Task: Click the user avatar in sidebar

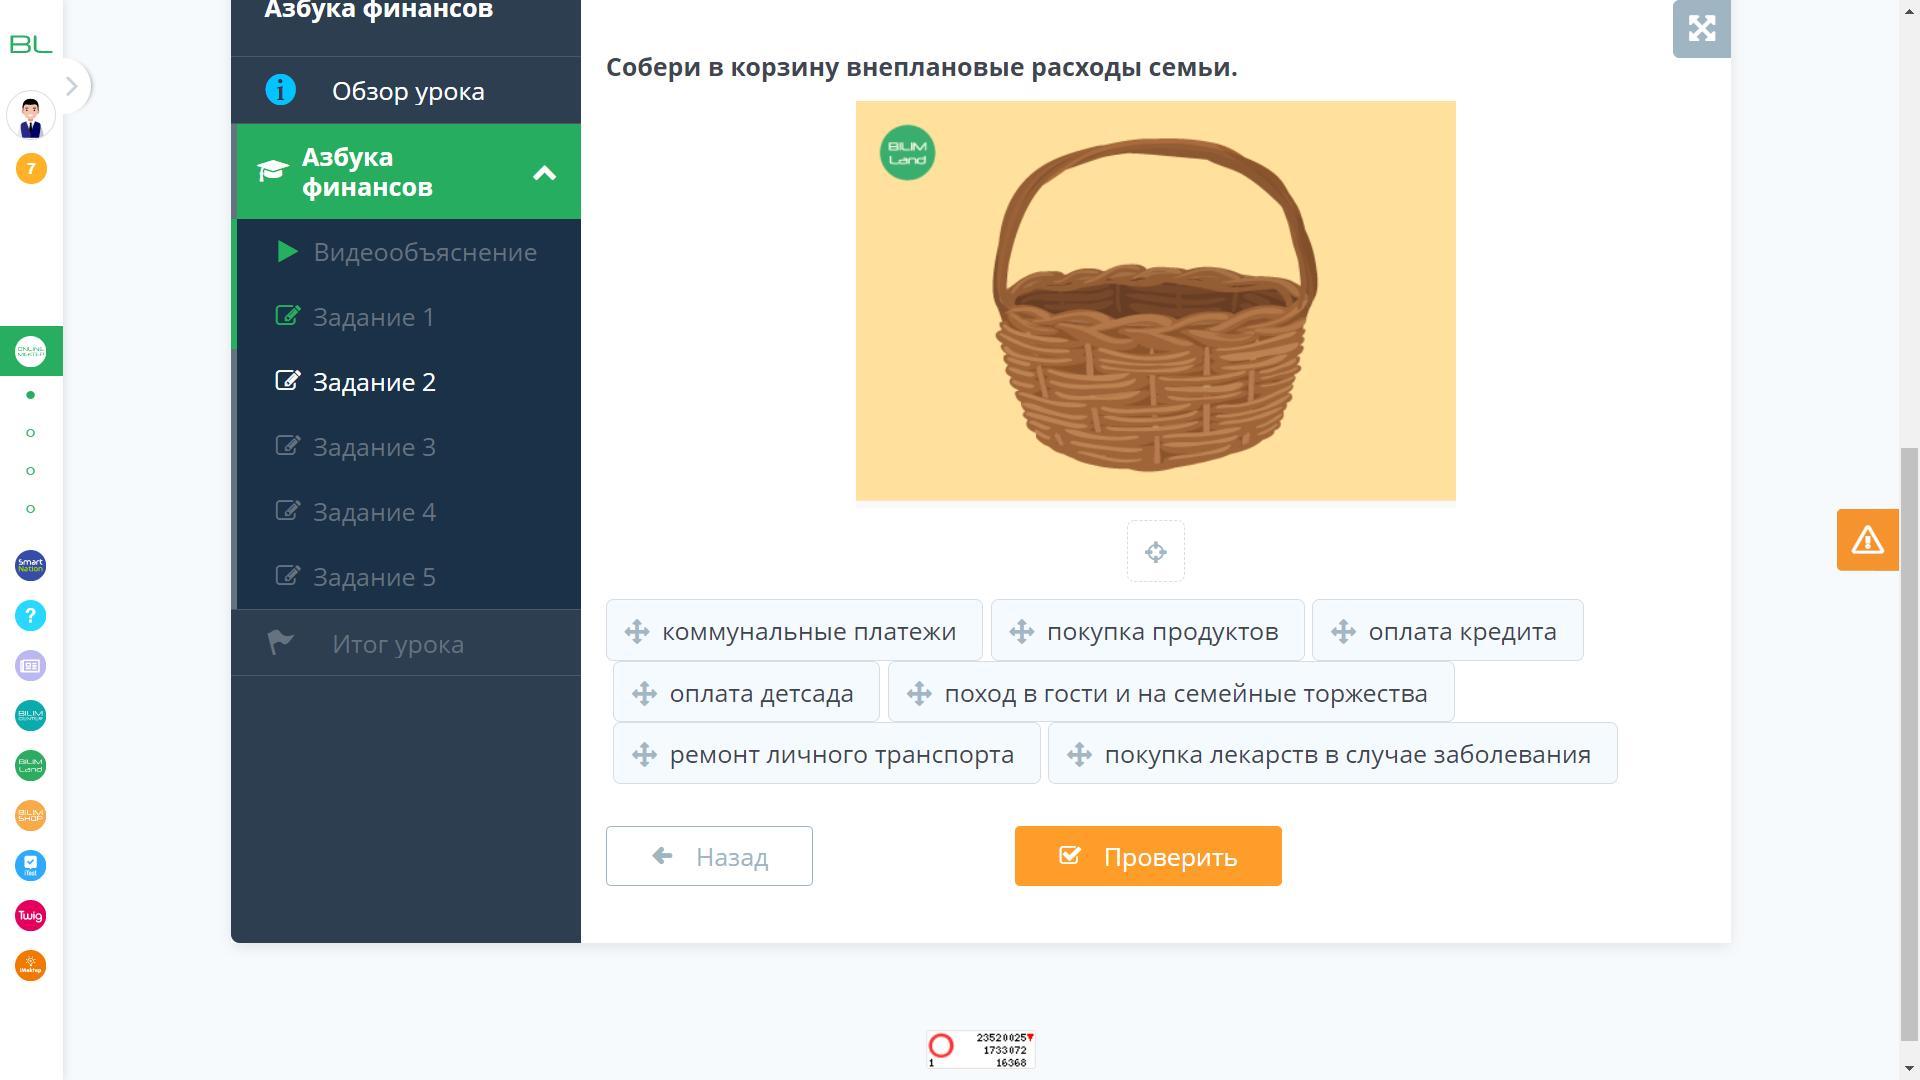Action: 31,115
